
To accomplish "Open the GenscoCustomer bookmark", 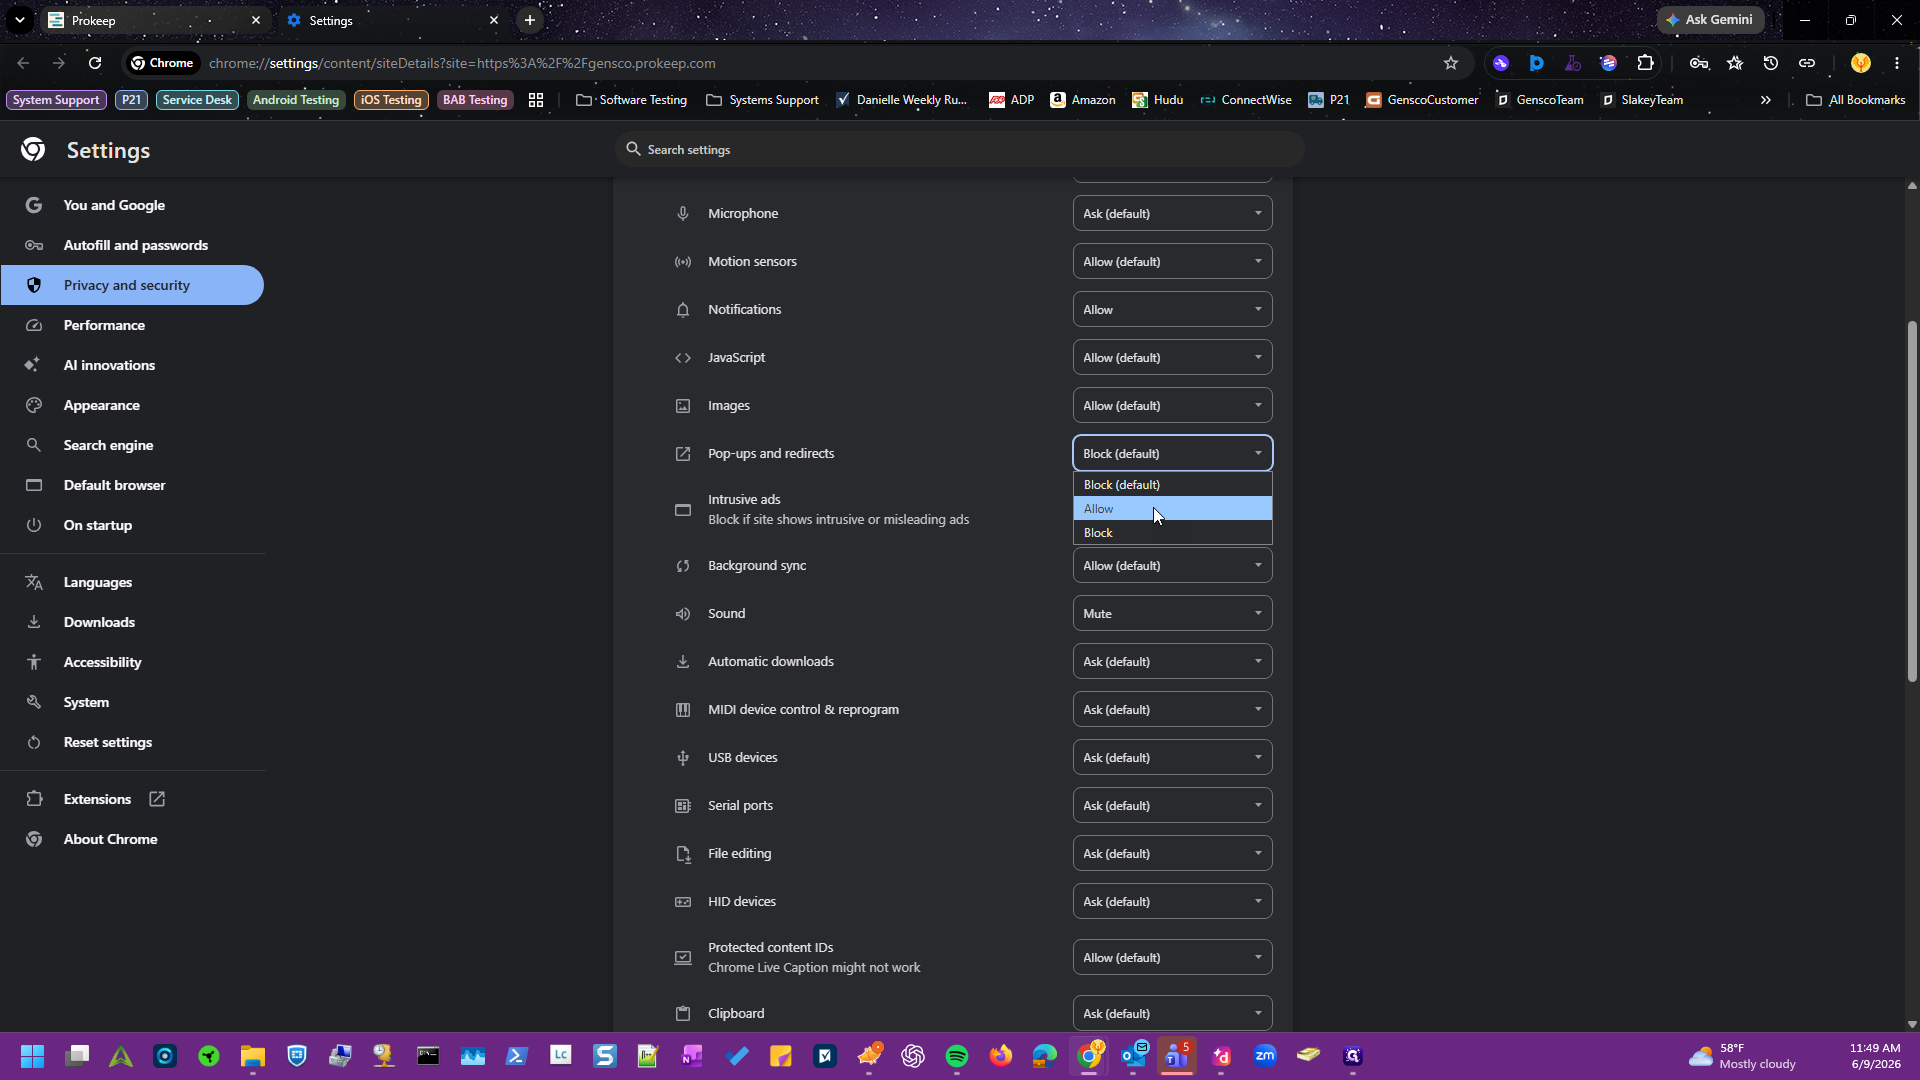I will (x=1422, y=100).
